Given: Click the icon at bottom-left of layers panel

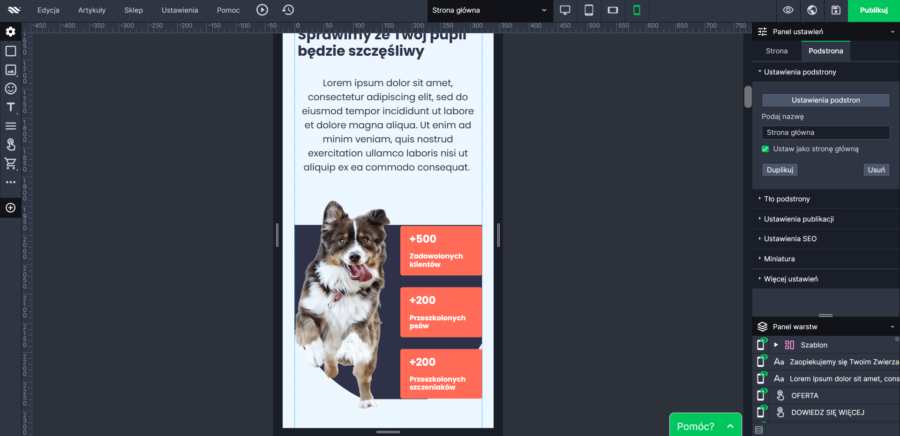Looking at the screenshot, I should point(759,430).
